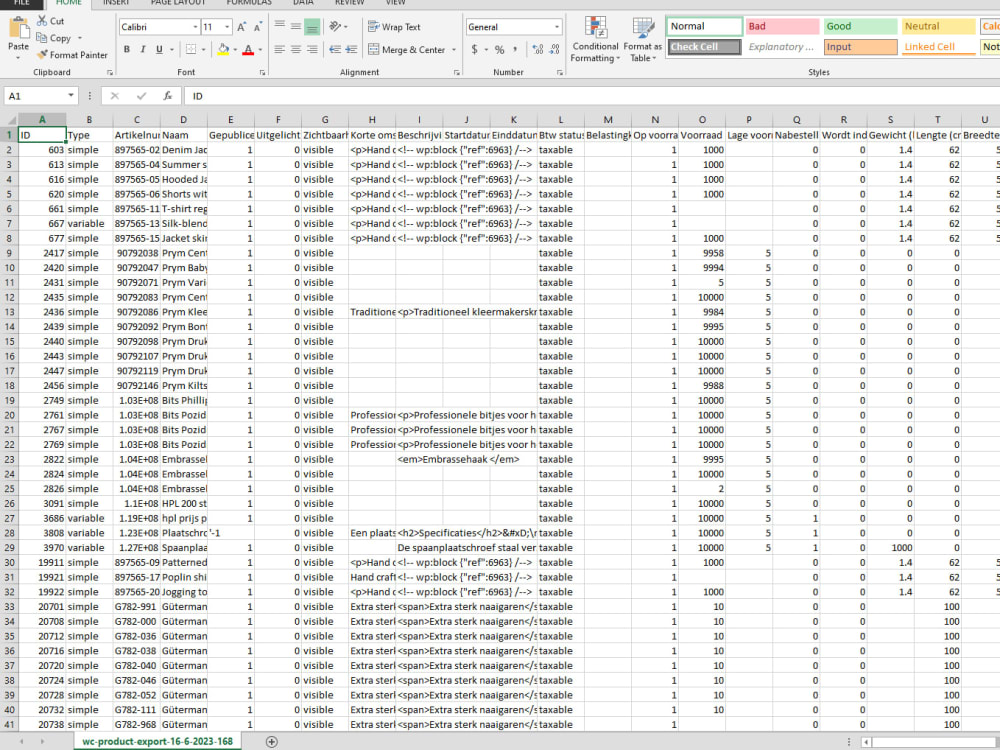Apply the Neutral cell style
This screenshot has height=750, width=1000.
coord(938,26)
